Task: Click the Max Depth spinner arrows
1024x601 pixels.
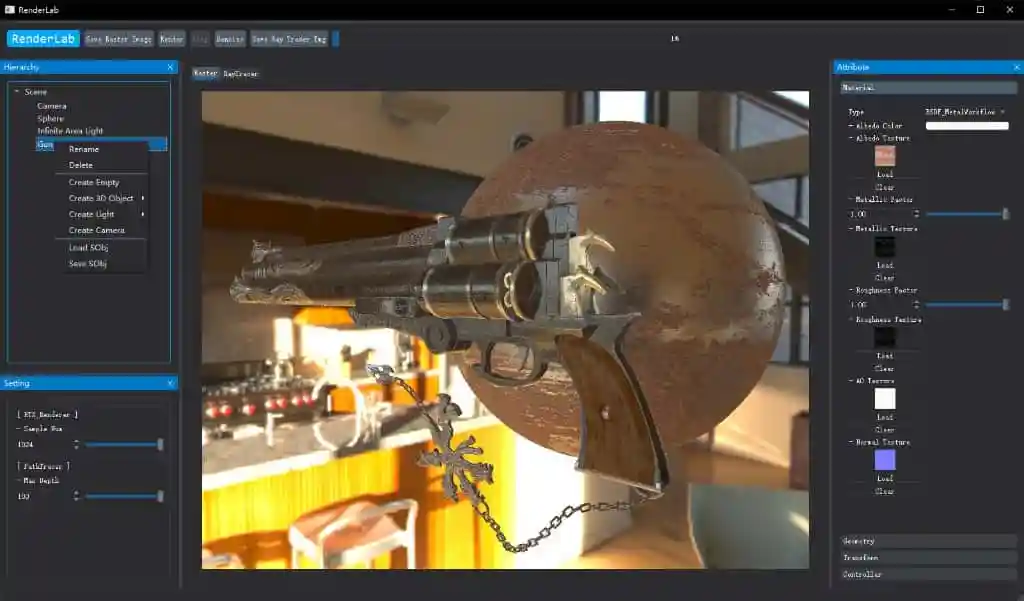Action: (x=76, y=496)
